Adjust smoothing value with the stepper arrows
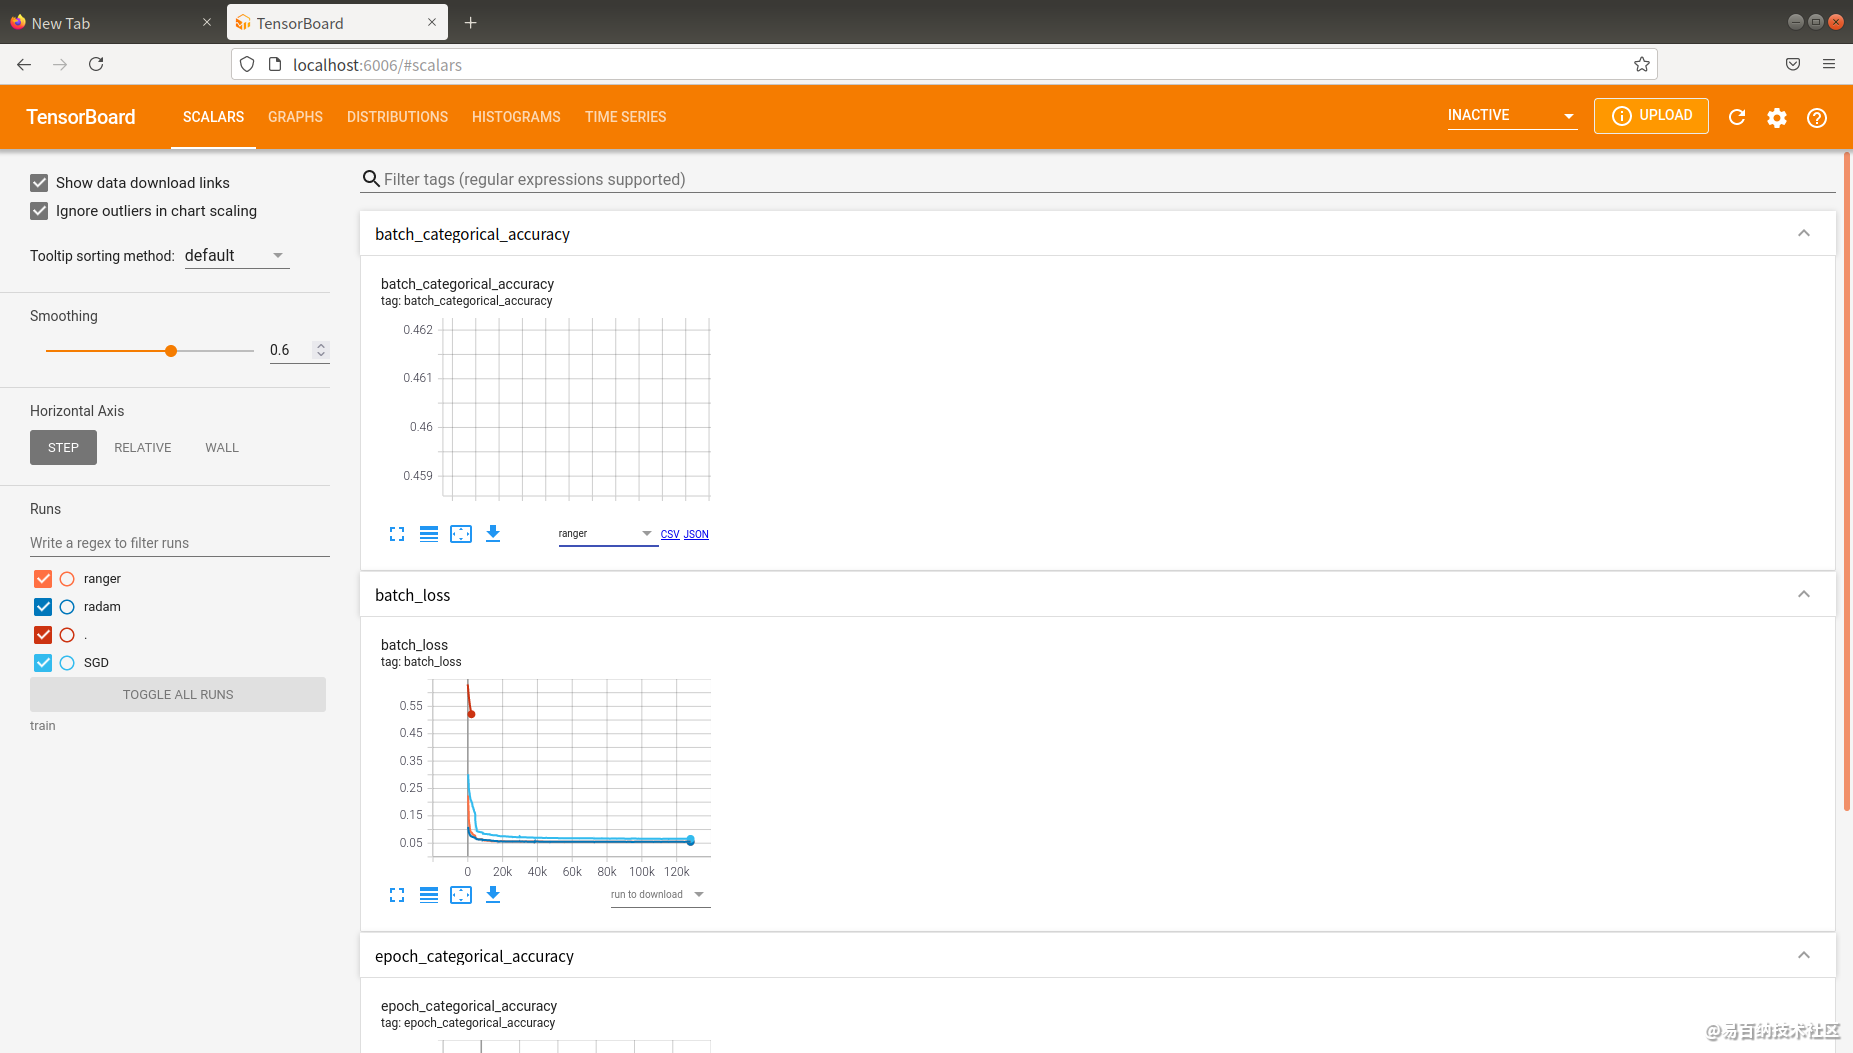Image resolution: width=1853 pixels, height=1053 pixels. pos(321,350)
